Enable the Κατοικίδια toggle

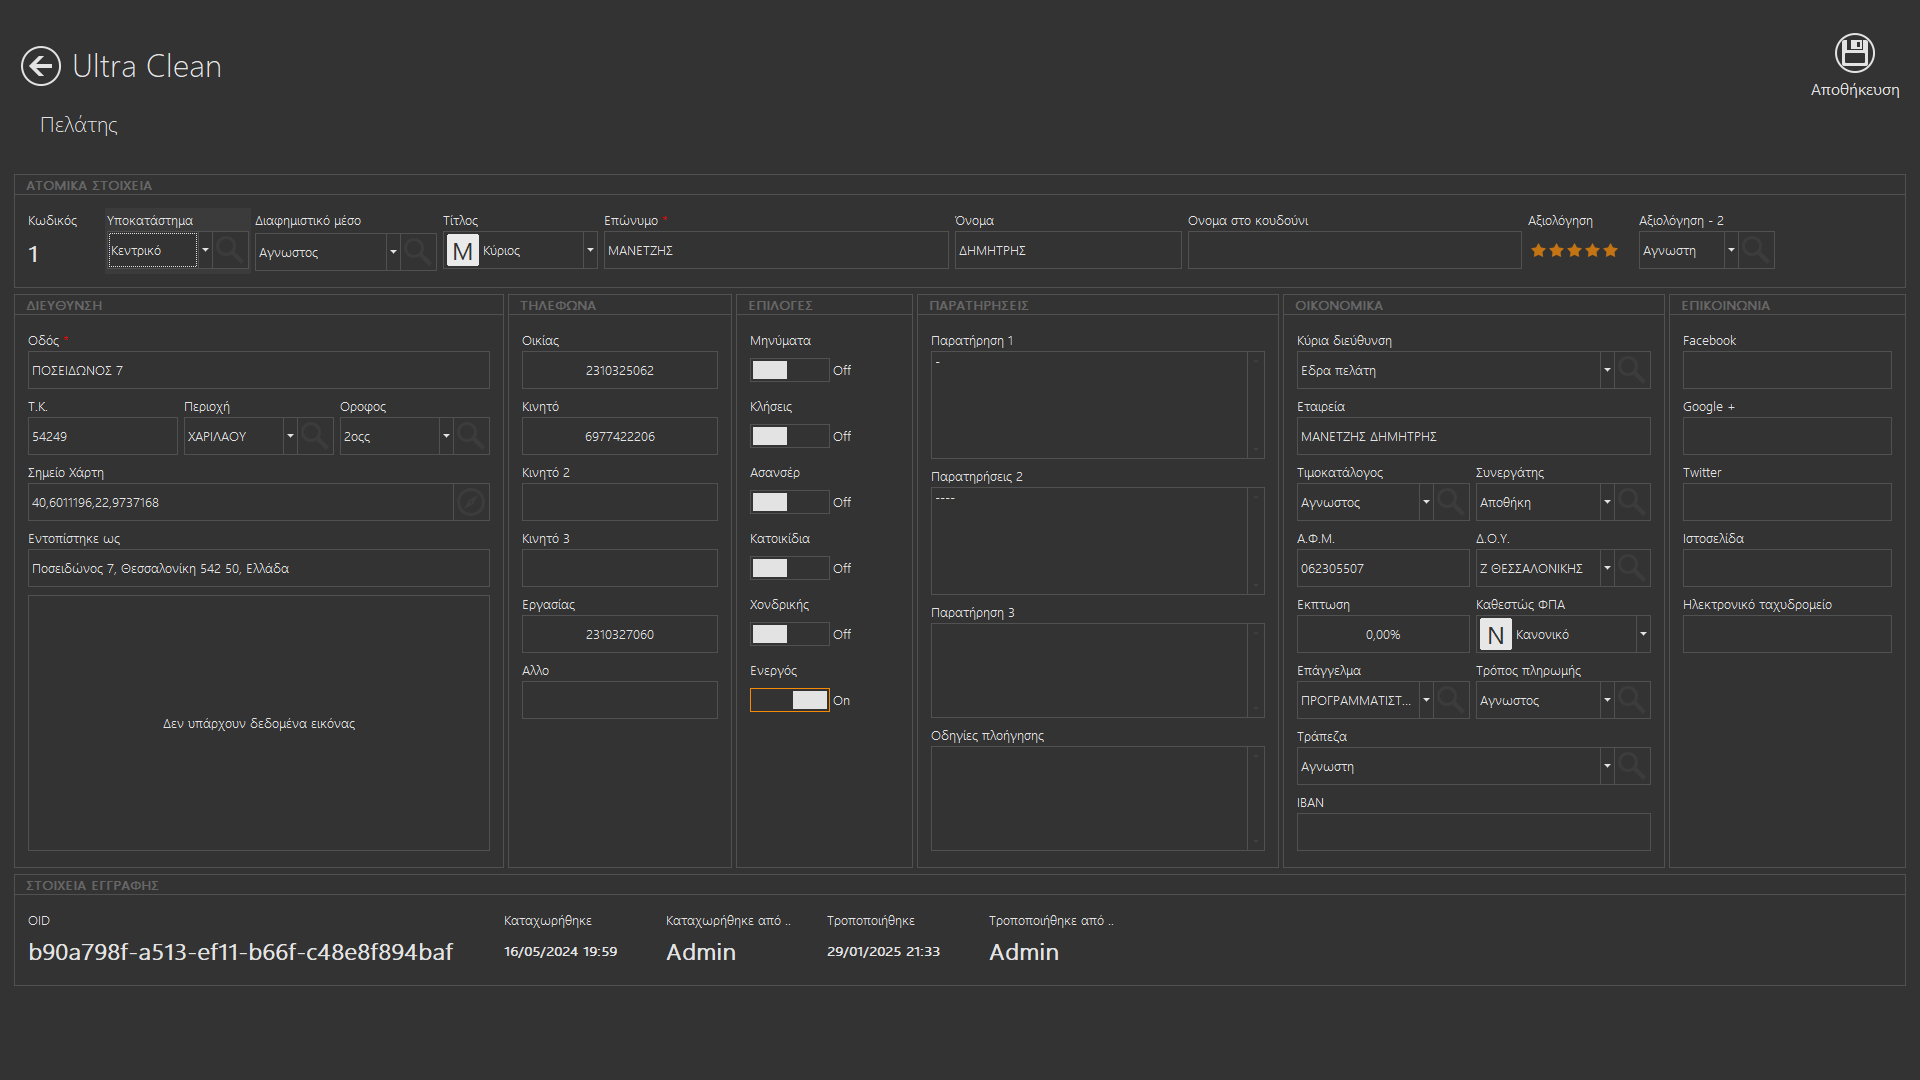pos(789,568)
